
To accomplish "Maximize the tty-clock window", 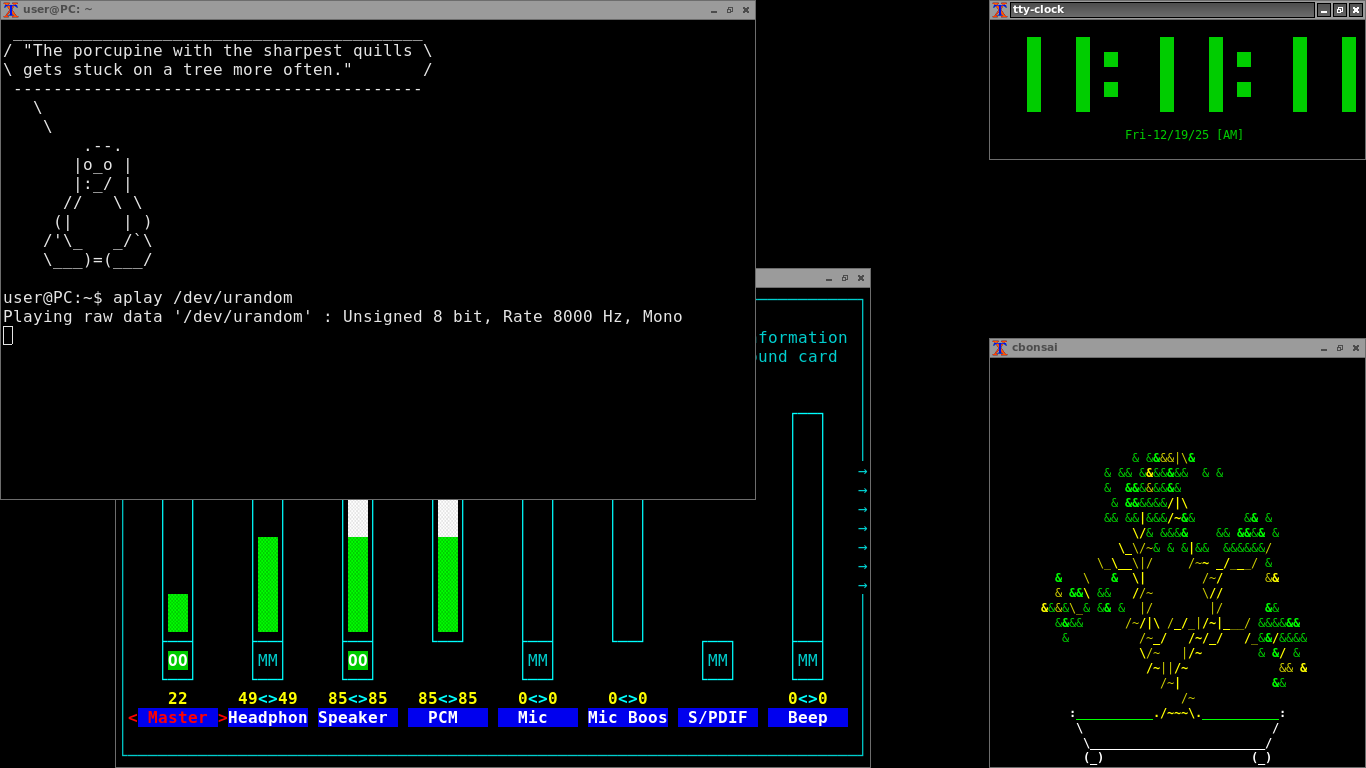I will click(x=1340, y=10).
